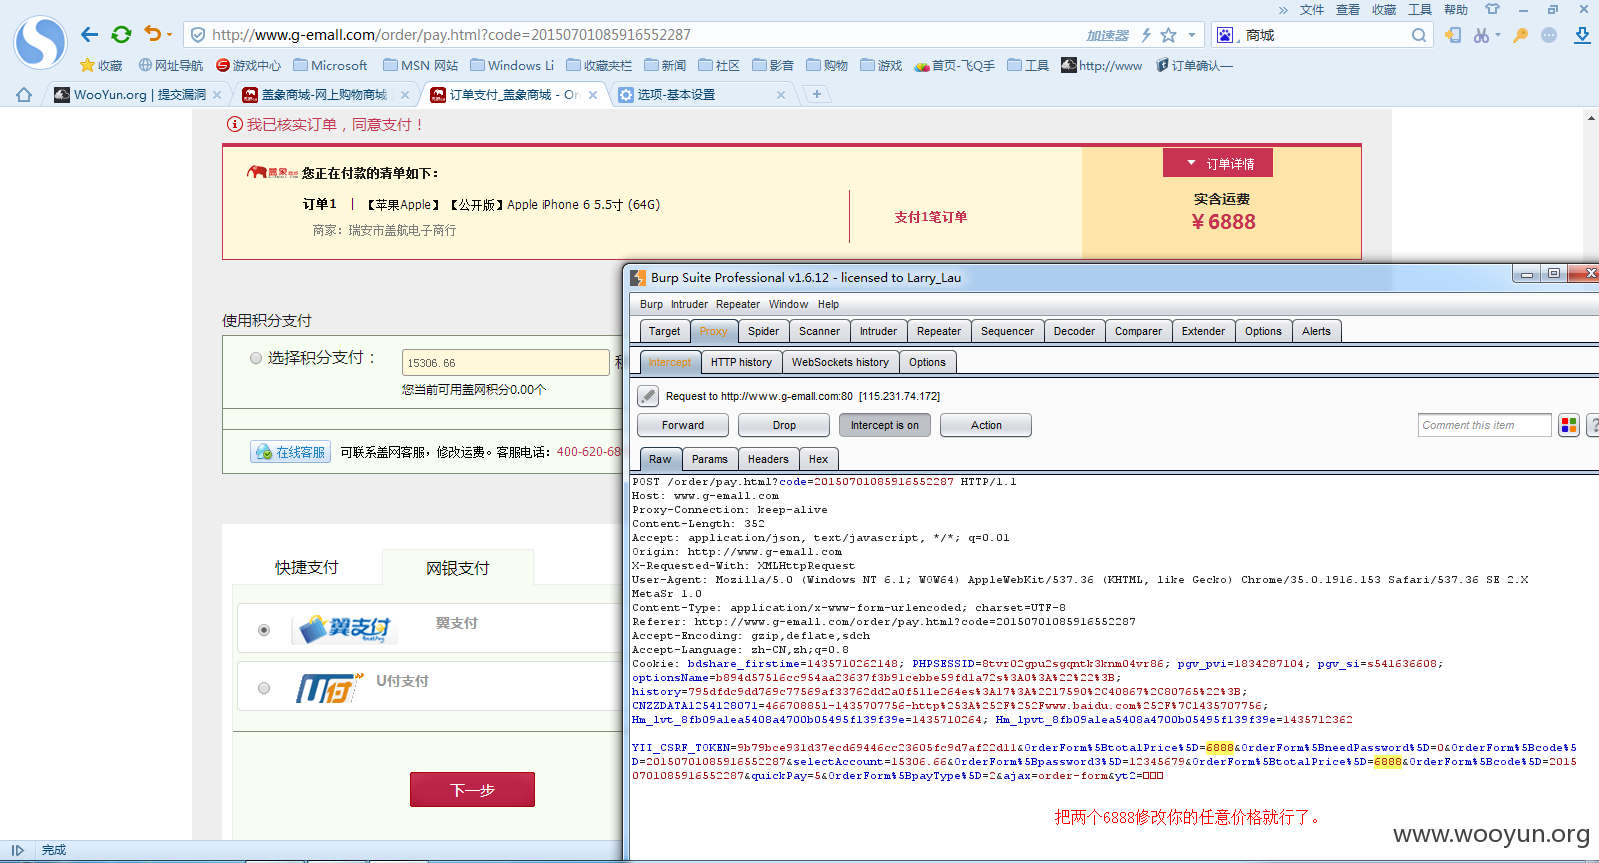This screenshot has height=863, width=1599.
Task: Switch to the Hex view tab
Action: tap(818, 459)
